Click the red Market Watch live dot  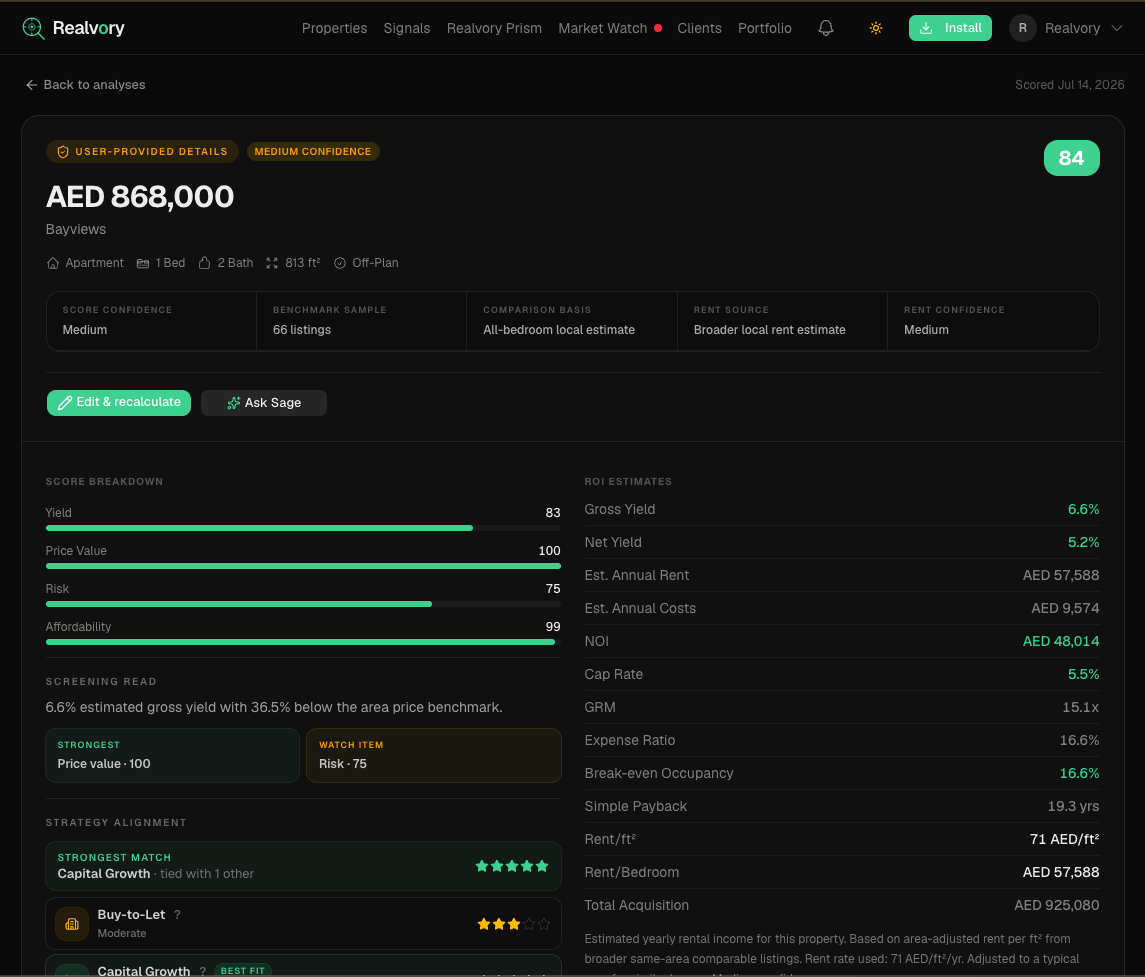pos(658,28)
